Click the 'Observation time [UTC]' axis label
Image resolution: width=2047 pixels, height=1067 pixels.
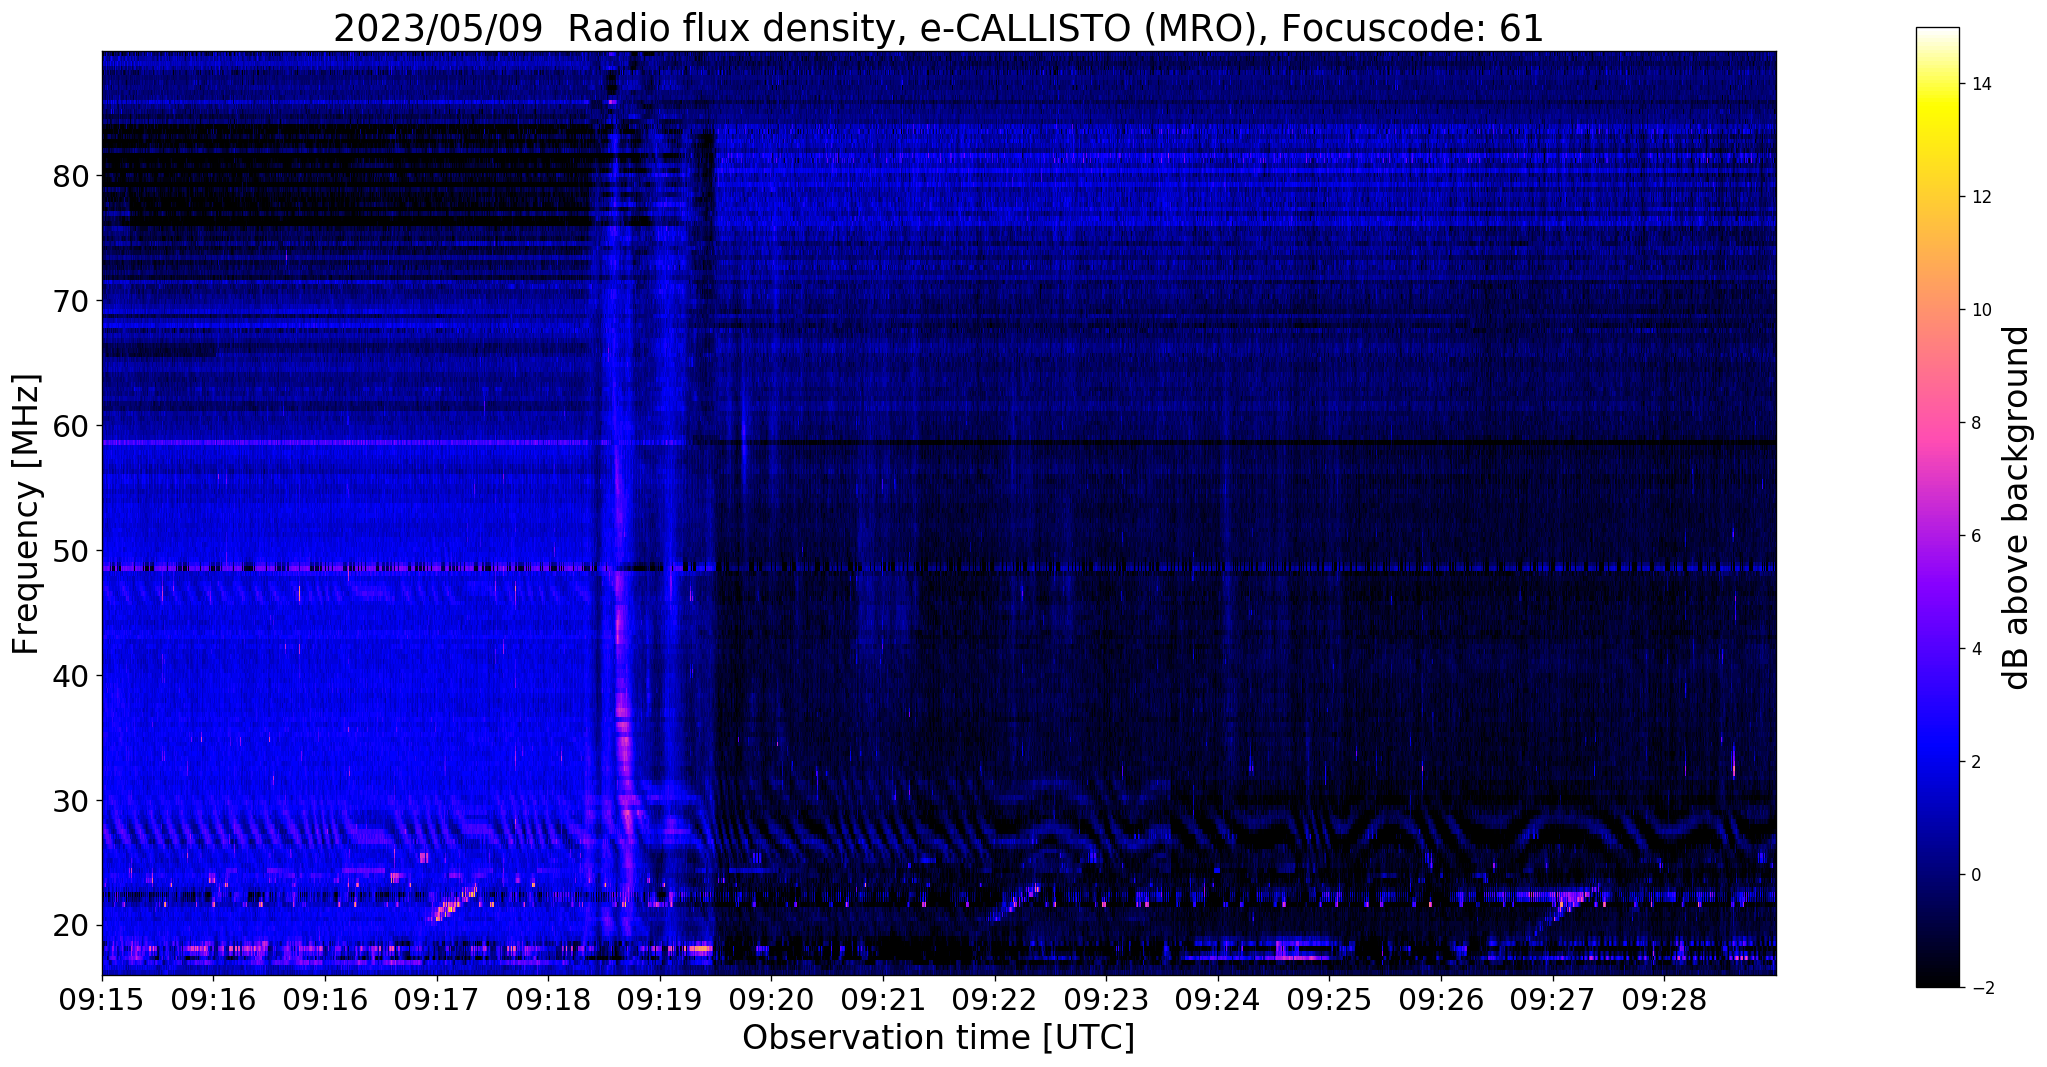click(938, 1038)
